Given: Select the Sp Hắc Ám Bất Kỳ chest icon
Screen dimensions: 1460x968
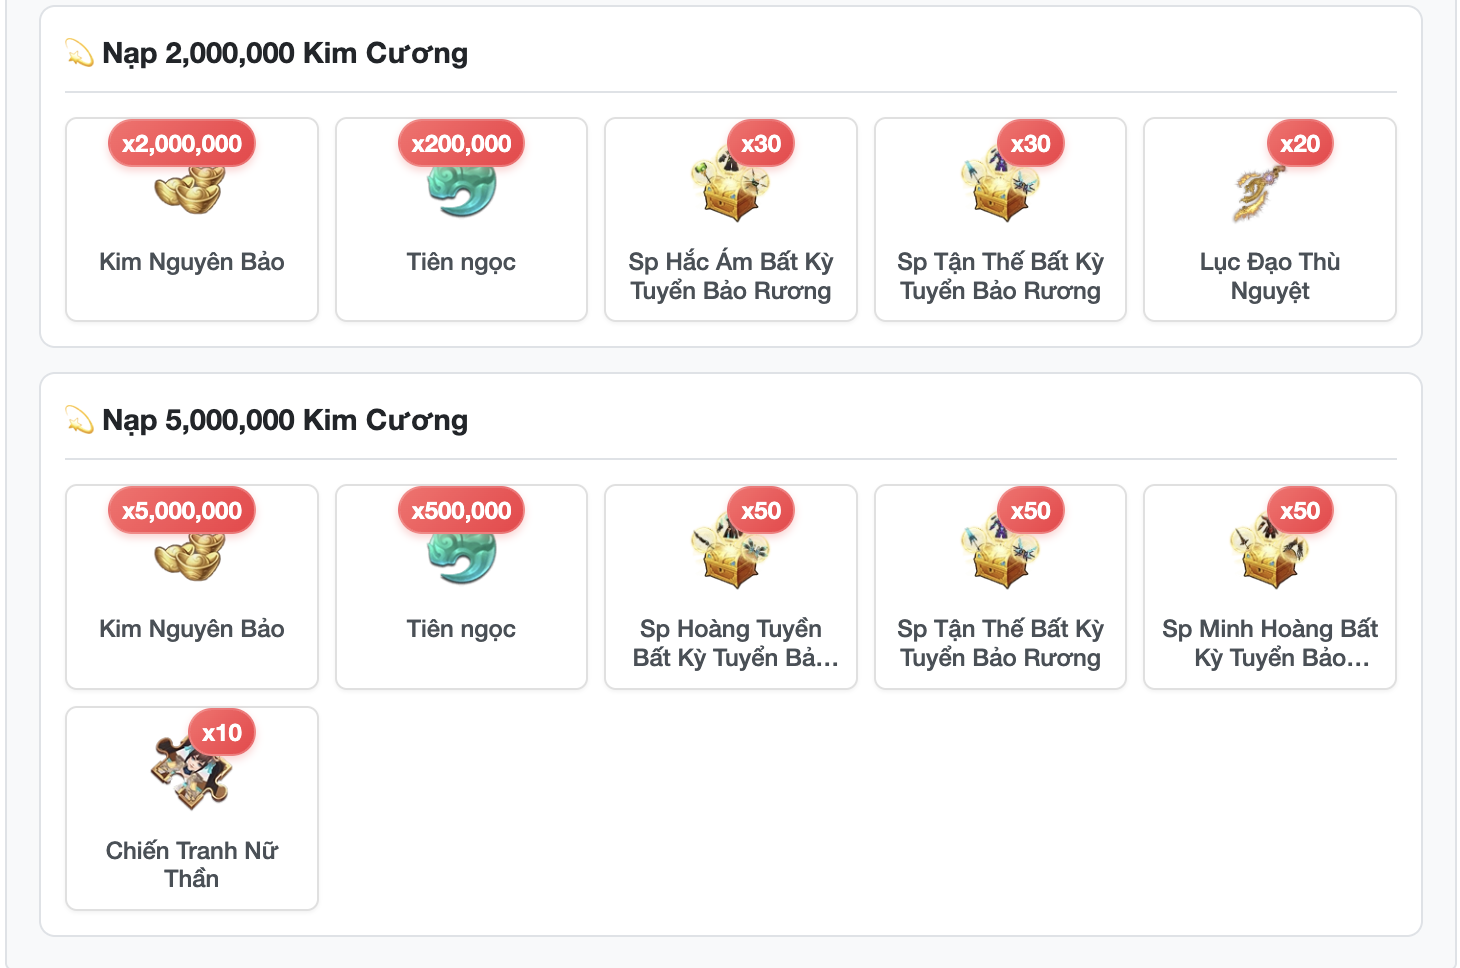Looking at the screenshot, I should (730, 184).
